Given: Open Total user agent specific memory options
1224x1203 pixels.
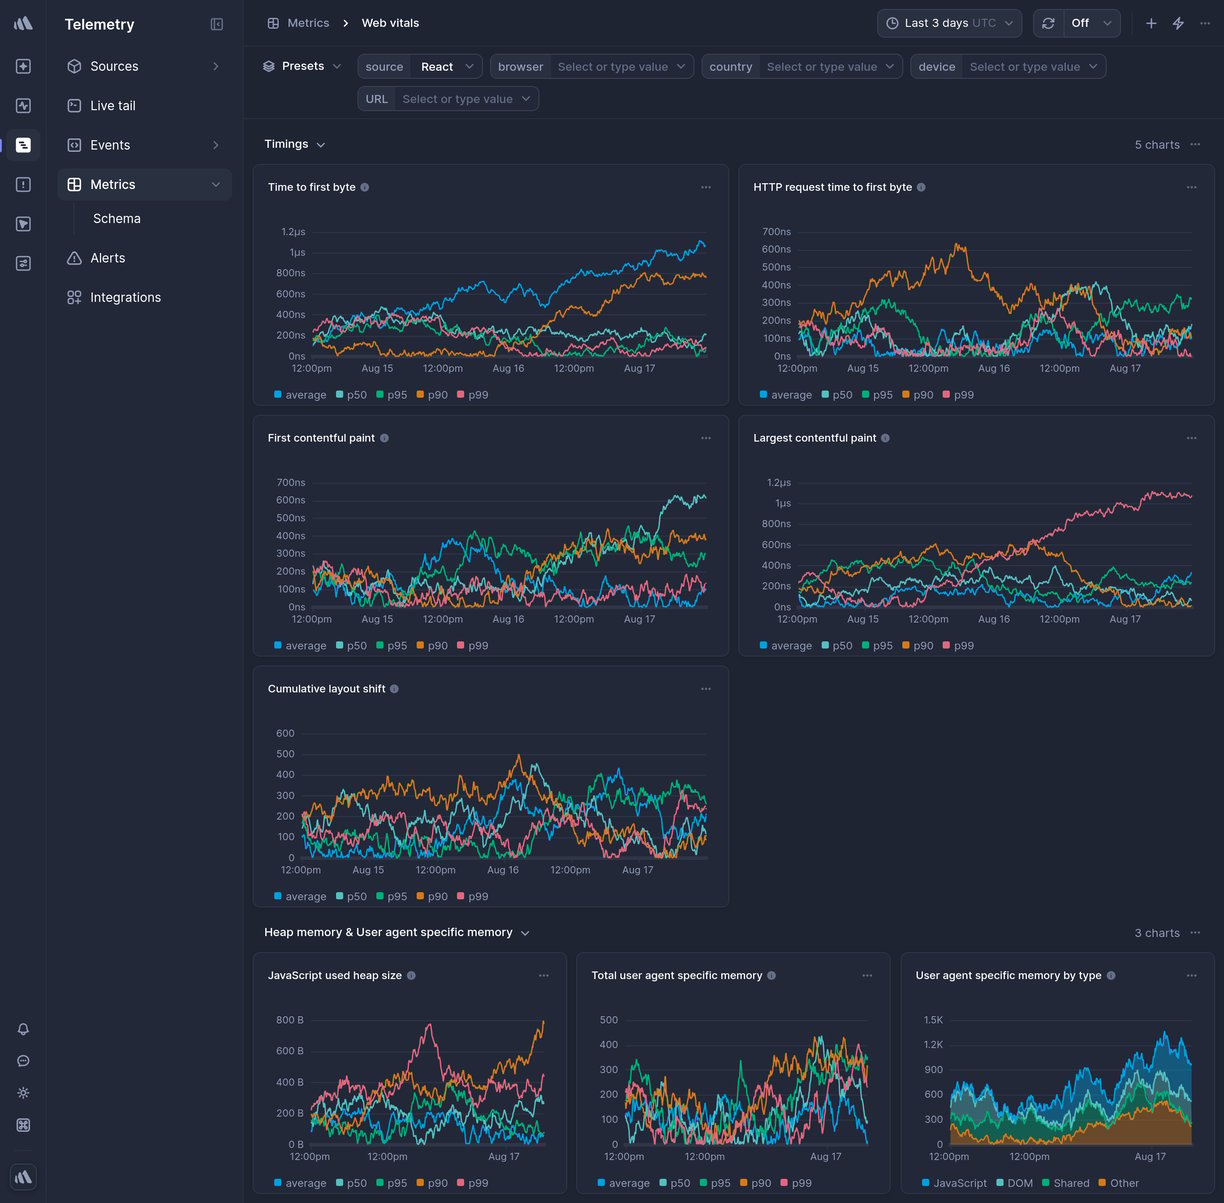Looking at the screenshot, I should click(x=867, y=975).
